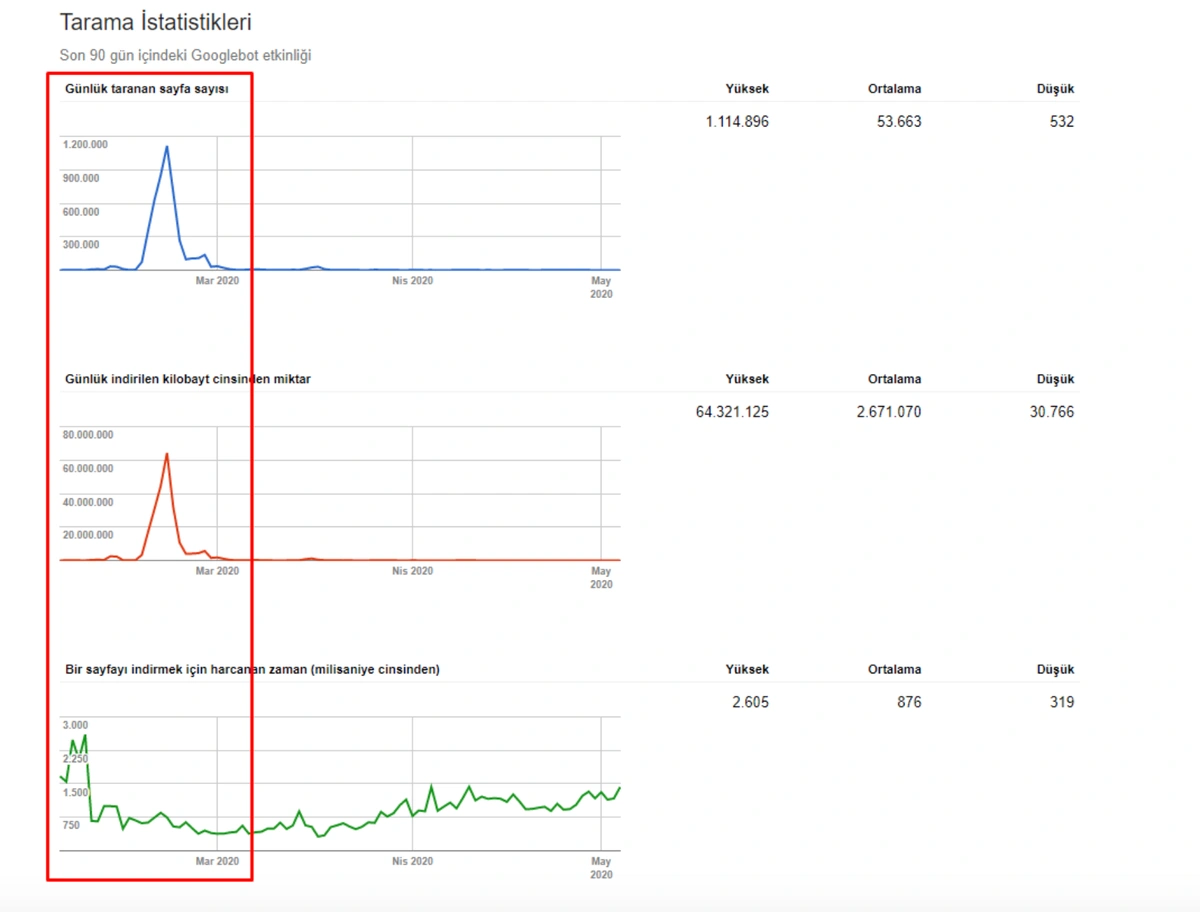This screenshot has height=912, width=1200.
Task: Select the Günlük taranan sayfa sayısı heading
Action: tap(146, 89)
